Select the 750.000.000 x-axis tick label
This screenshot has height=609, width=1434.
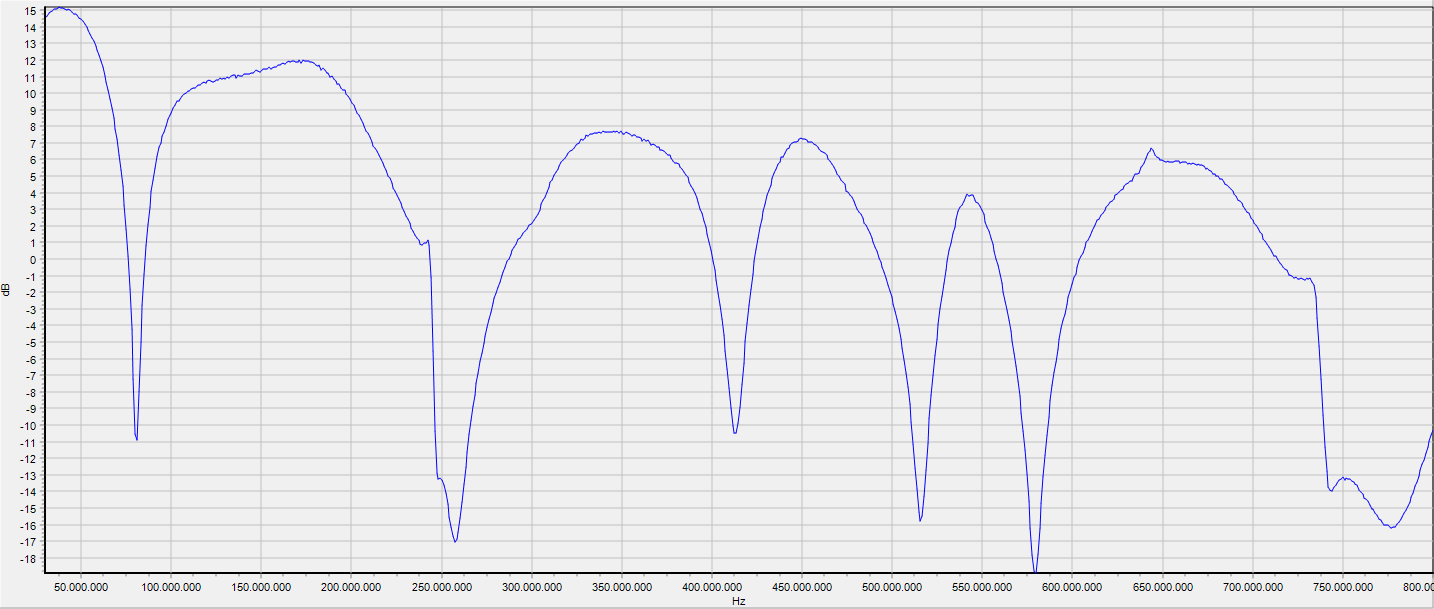(1341, 587)
